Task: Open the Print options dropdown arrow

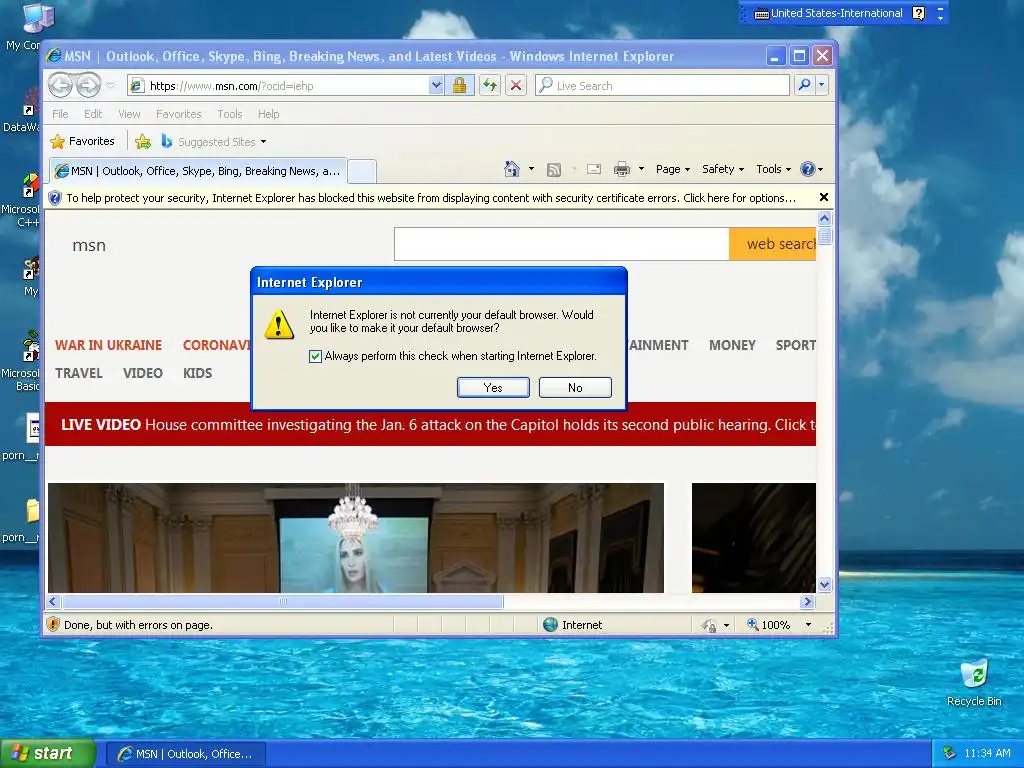Action: [641, 169]
